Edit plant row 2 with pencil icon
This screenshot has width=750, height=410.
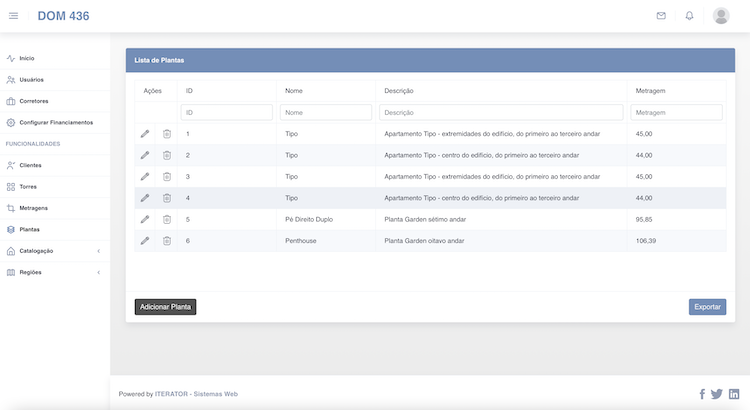click(x=145, y=155)
